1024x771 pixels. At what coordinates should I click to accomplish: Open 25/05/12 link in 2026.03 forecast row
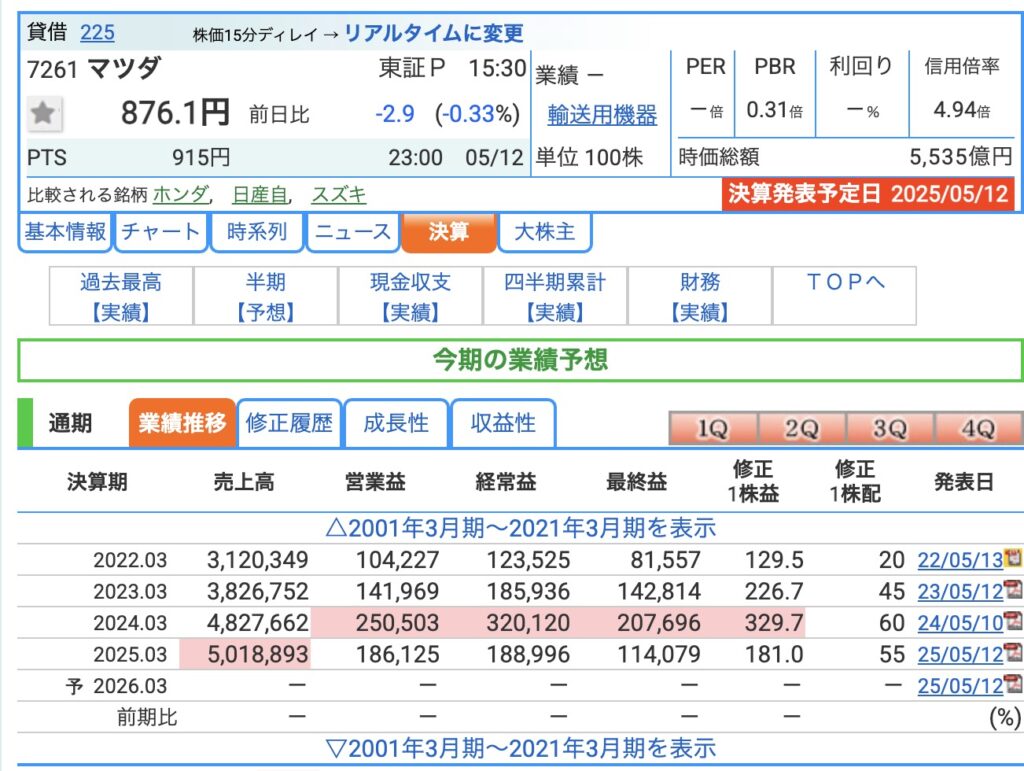click(960, 685)
